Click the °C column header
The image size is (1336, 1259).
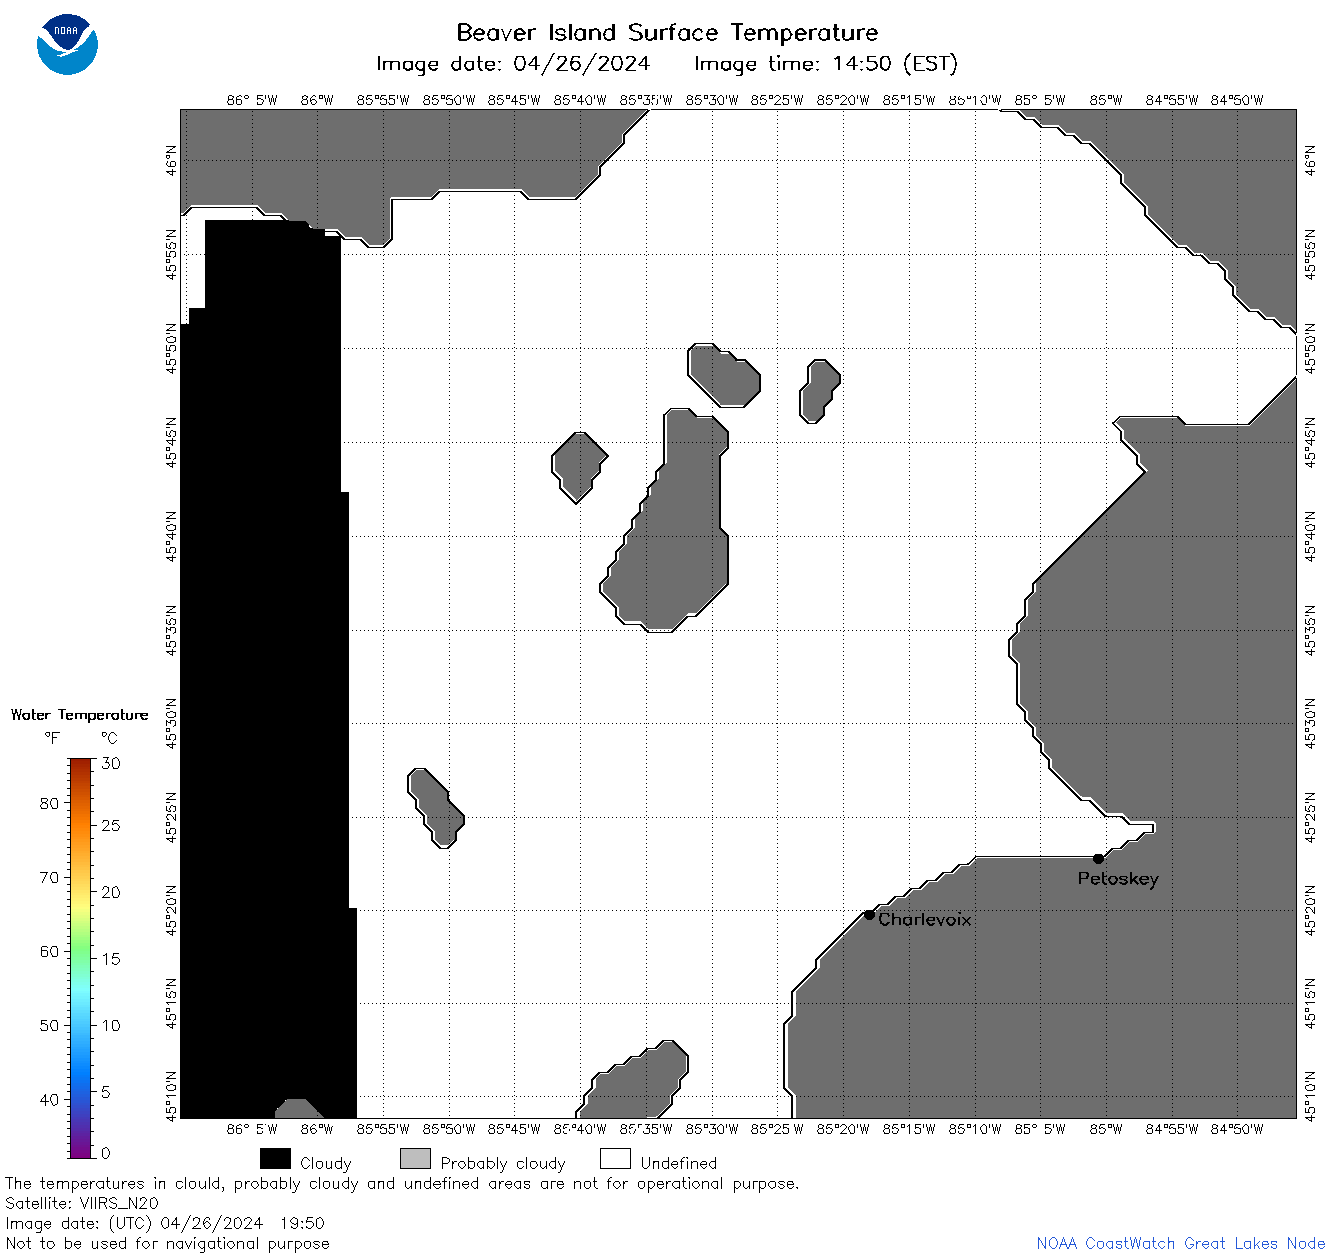click(x=109, y=738)
